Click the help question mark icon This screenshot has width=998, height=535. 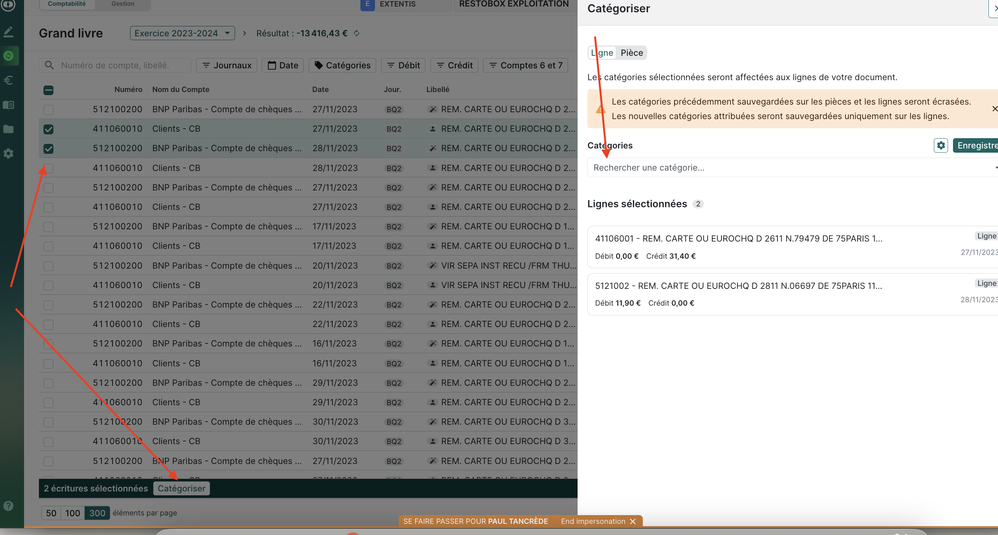click(x=9, y=506)
